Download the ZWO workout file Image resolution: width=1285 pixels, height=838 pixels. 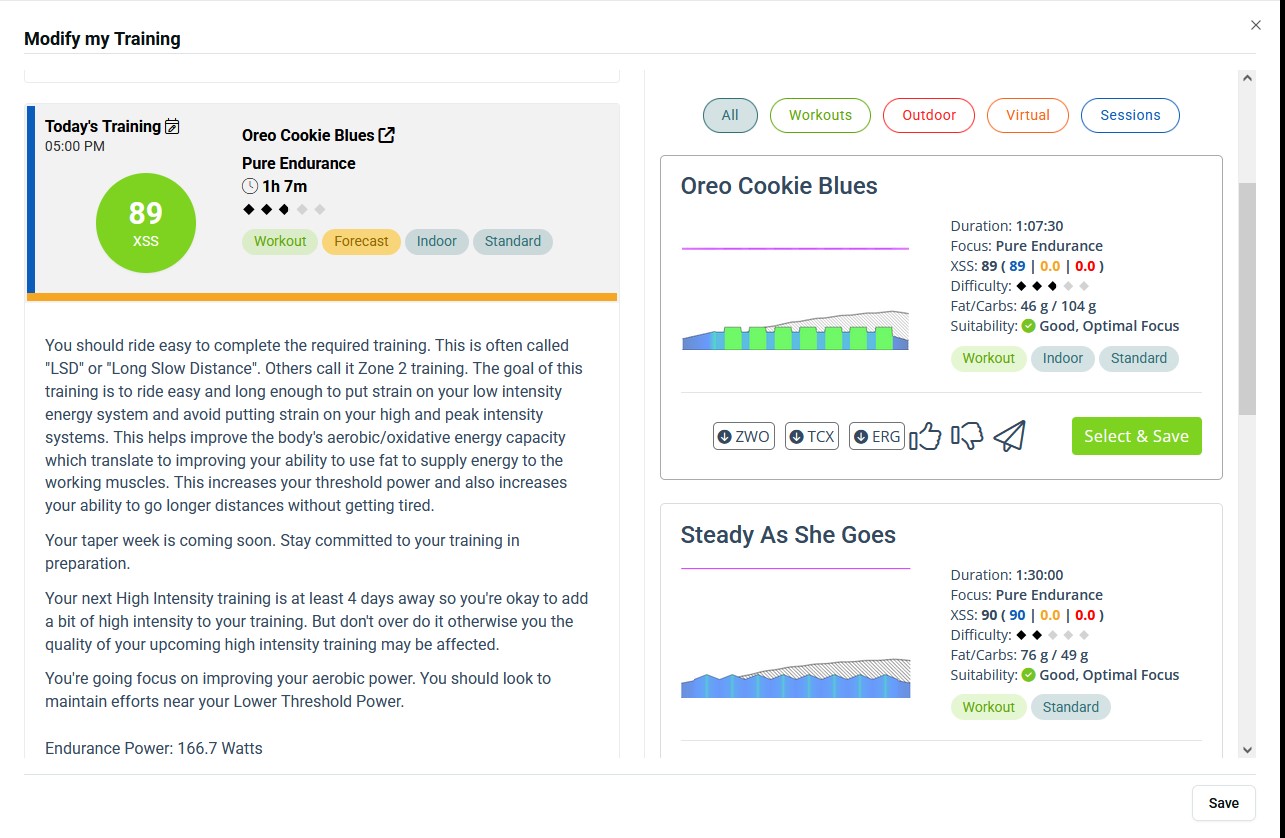[x=743, y=436]
